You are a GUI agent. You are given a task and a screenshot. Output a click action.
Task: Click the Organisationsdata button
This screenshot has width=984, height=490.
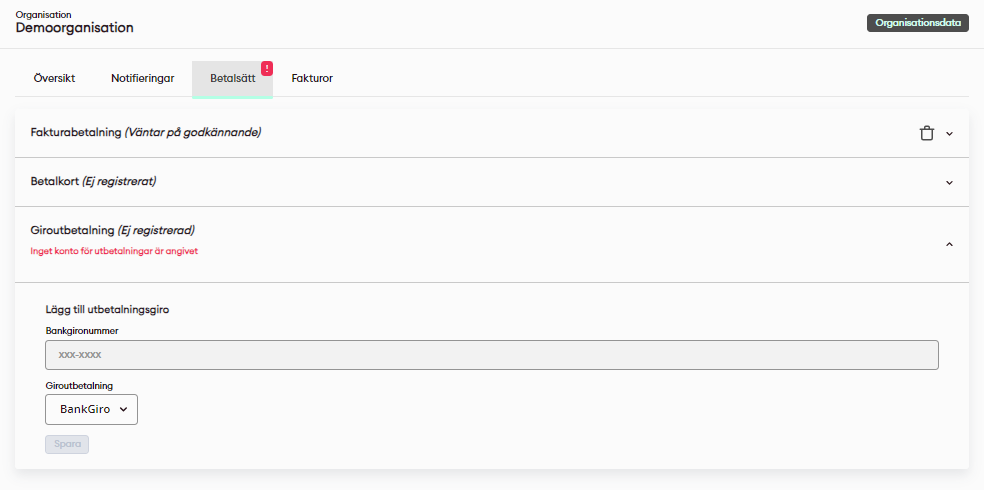click(917, 23)
